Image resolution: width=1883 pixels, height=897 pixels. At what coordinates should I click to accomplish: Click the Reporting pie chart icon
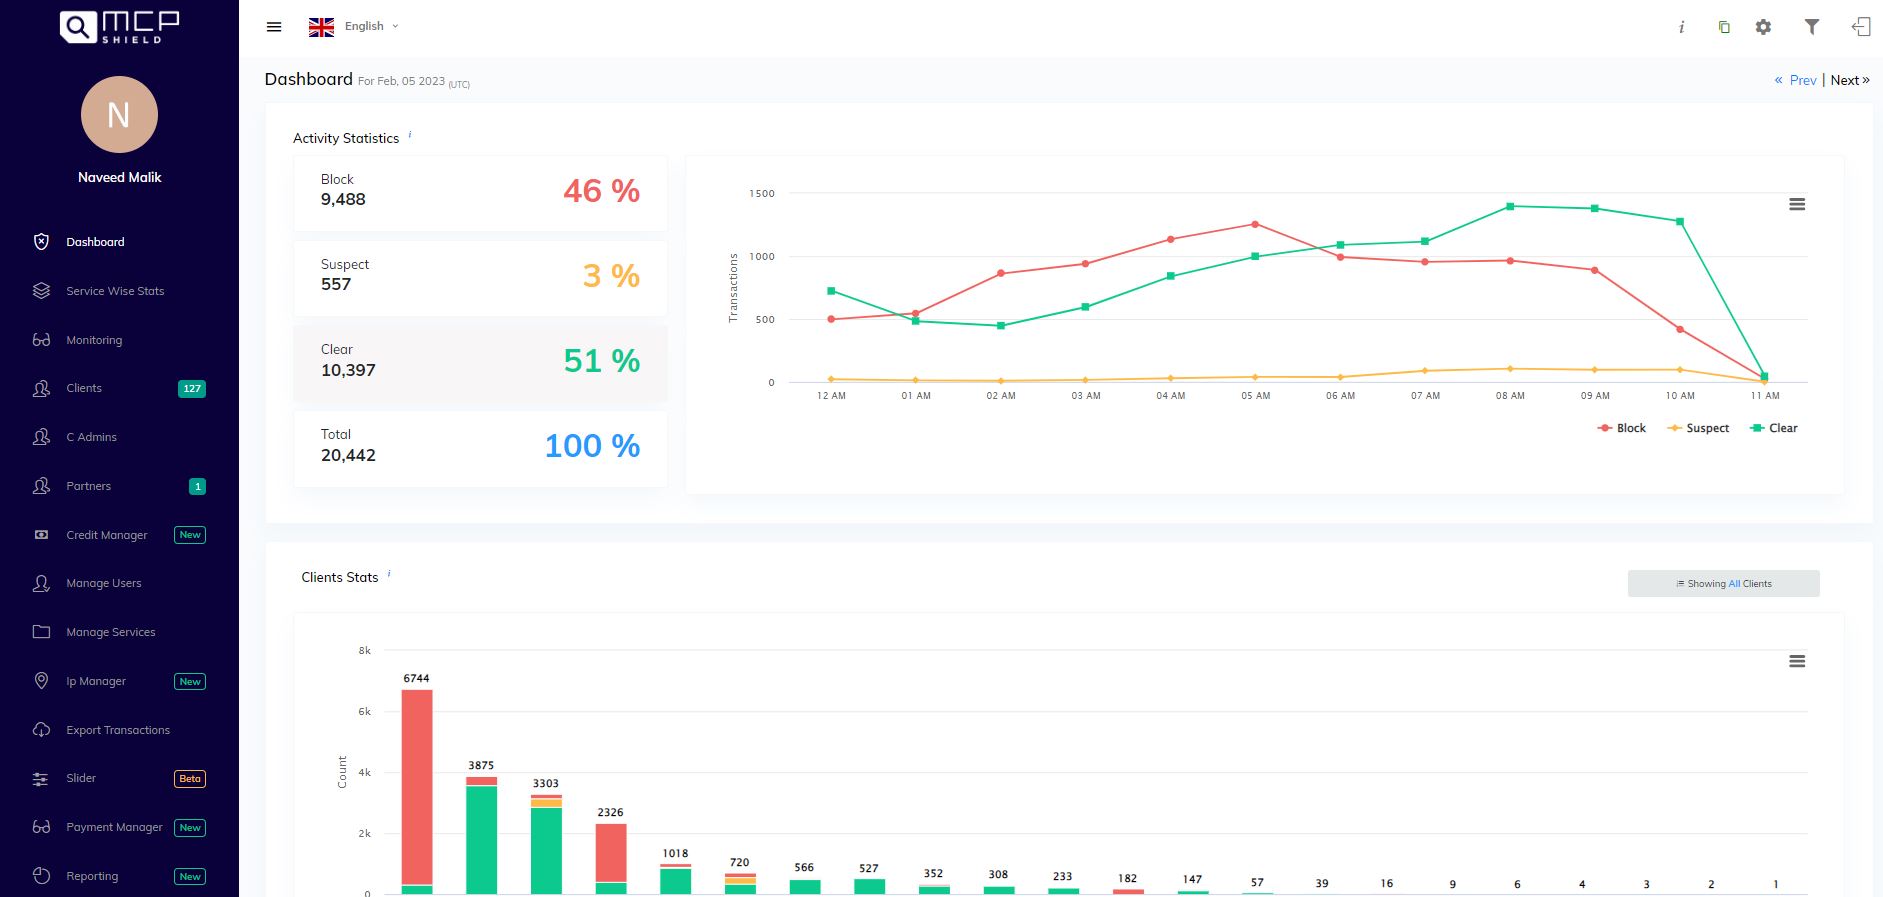[x=41, y=876]
